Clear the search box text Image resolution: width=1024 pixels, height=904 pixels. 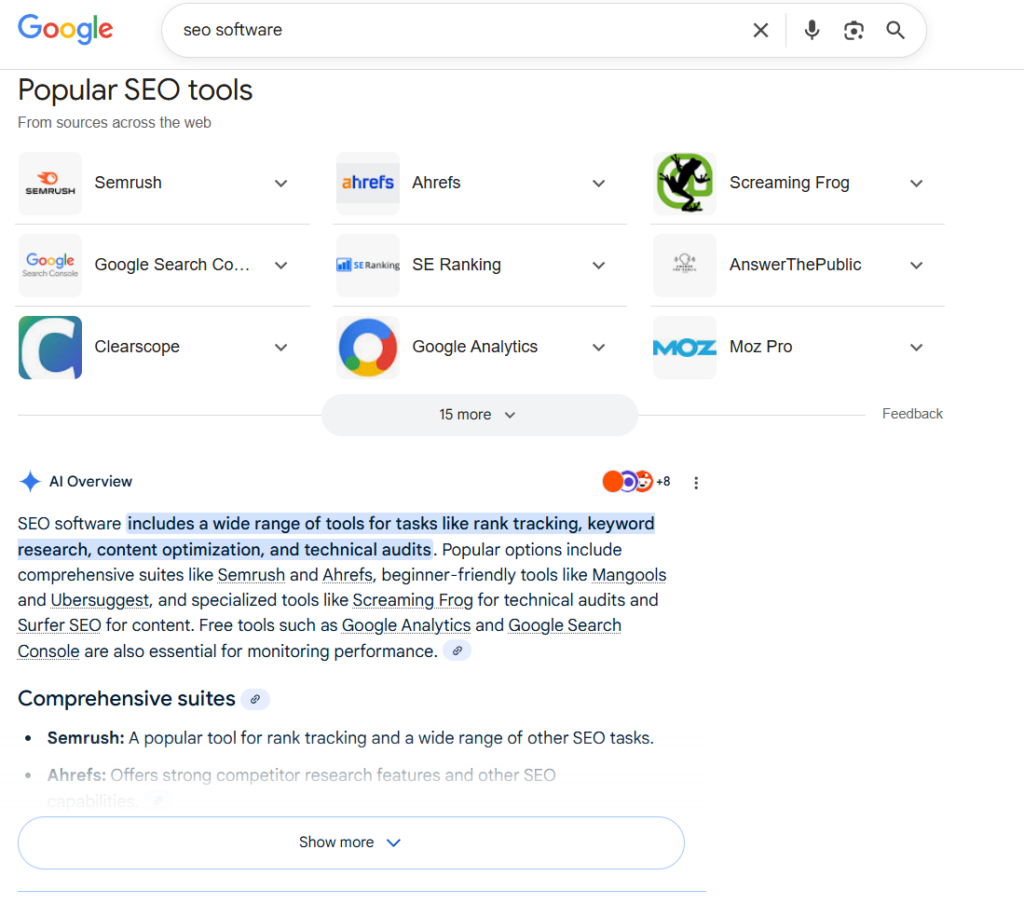760,30
